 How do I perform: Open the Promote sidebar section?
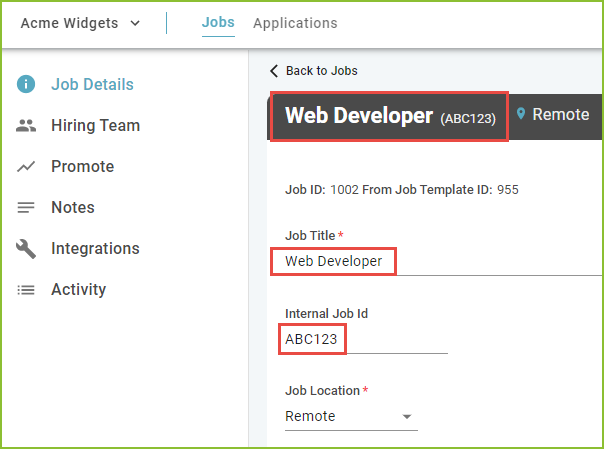[83, 166]
